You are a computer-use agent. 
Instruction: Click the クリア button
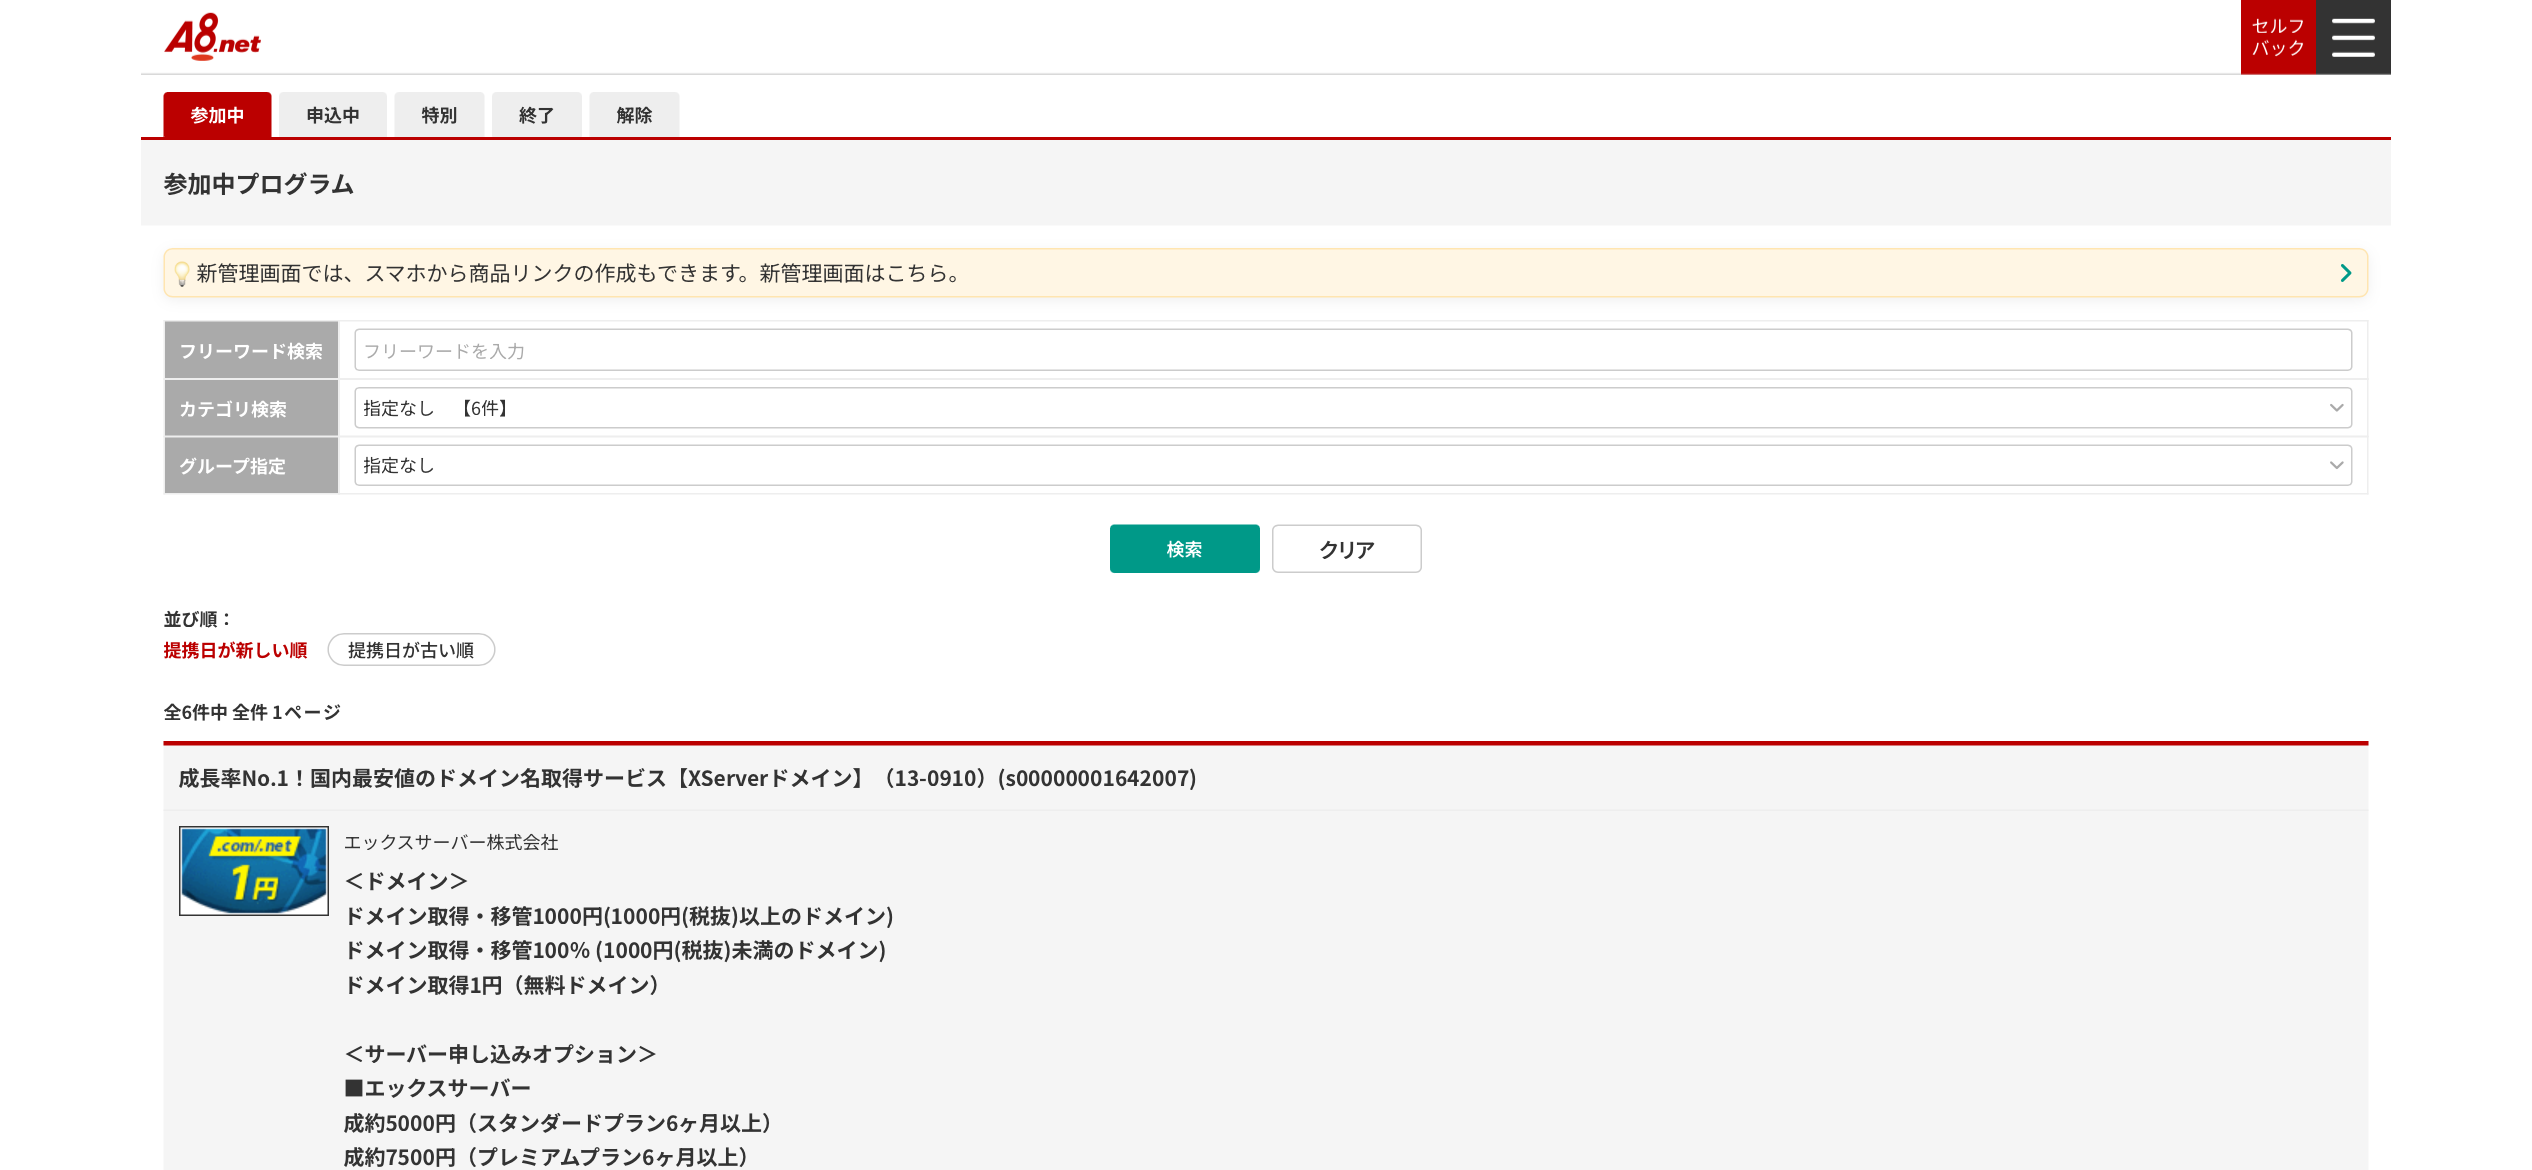click(x=1346, y=549)
